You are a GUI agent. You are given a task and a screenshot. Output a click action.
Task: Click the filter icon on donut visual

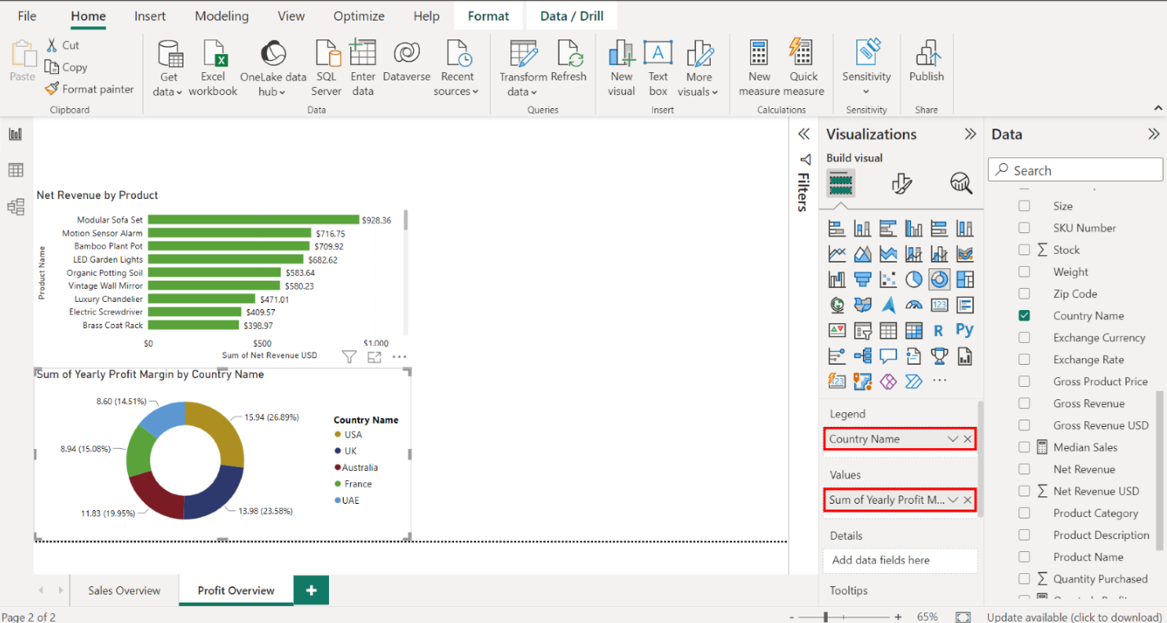[349, 357]
